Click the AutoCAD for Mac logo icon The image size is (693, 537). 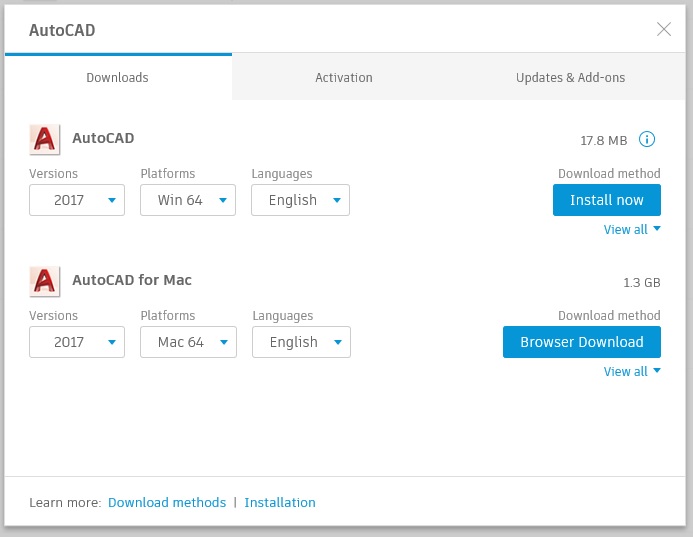[45, 281]
